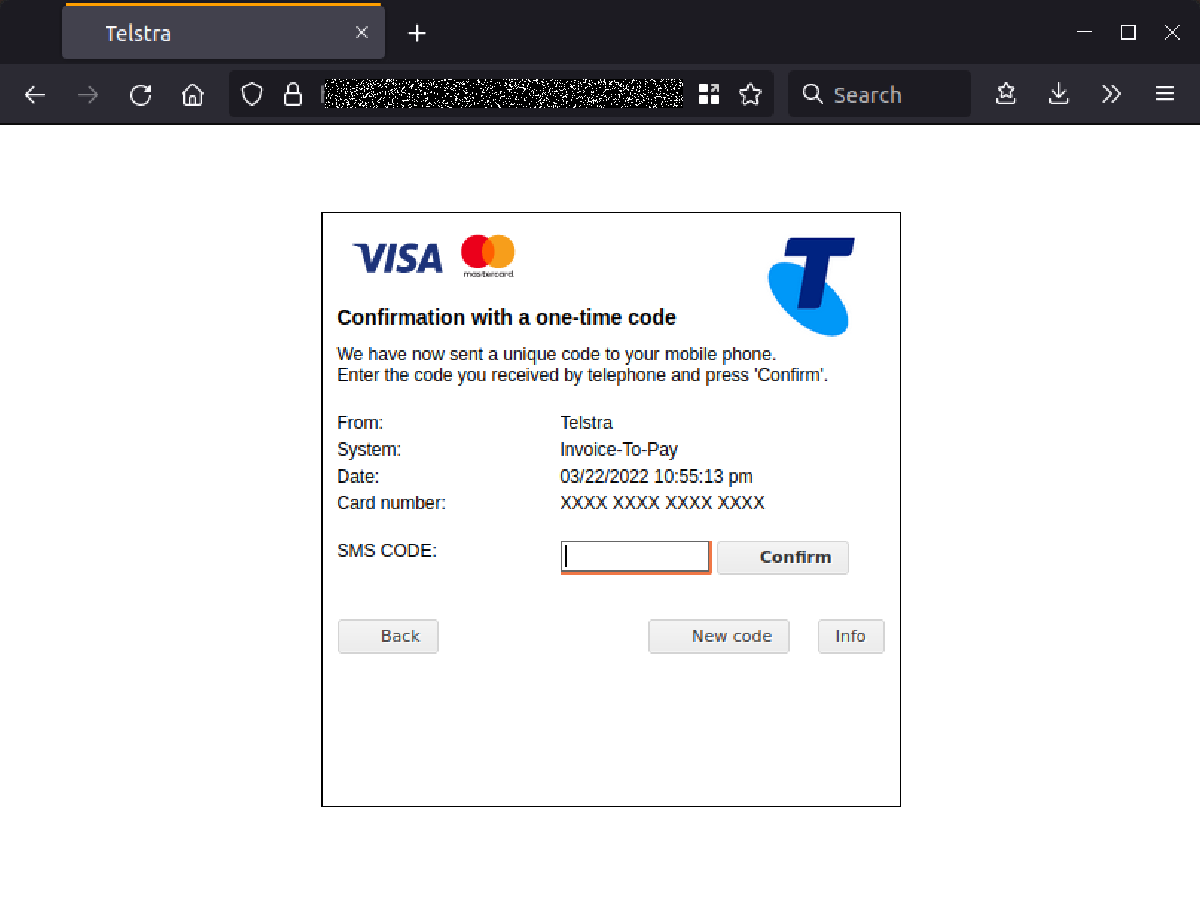Request a New code

[719, 636]
